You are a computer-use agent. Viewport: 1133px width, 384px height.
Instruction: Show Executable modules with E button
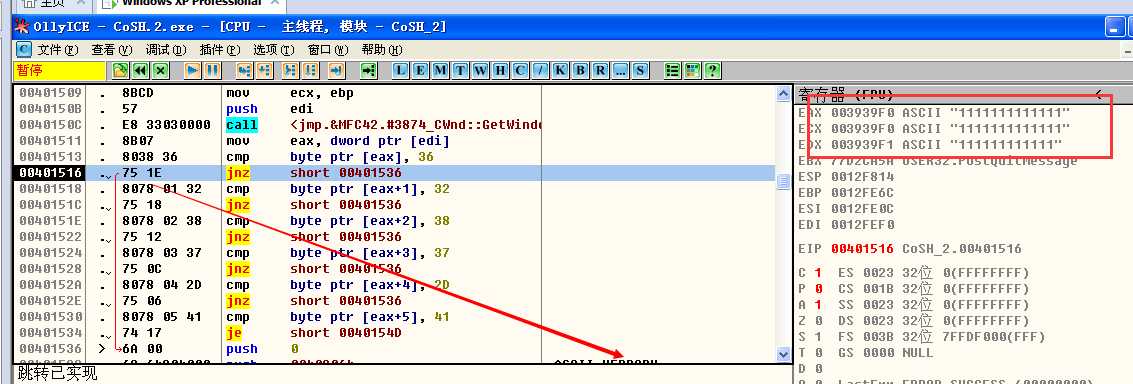pos(421,70)
